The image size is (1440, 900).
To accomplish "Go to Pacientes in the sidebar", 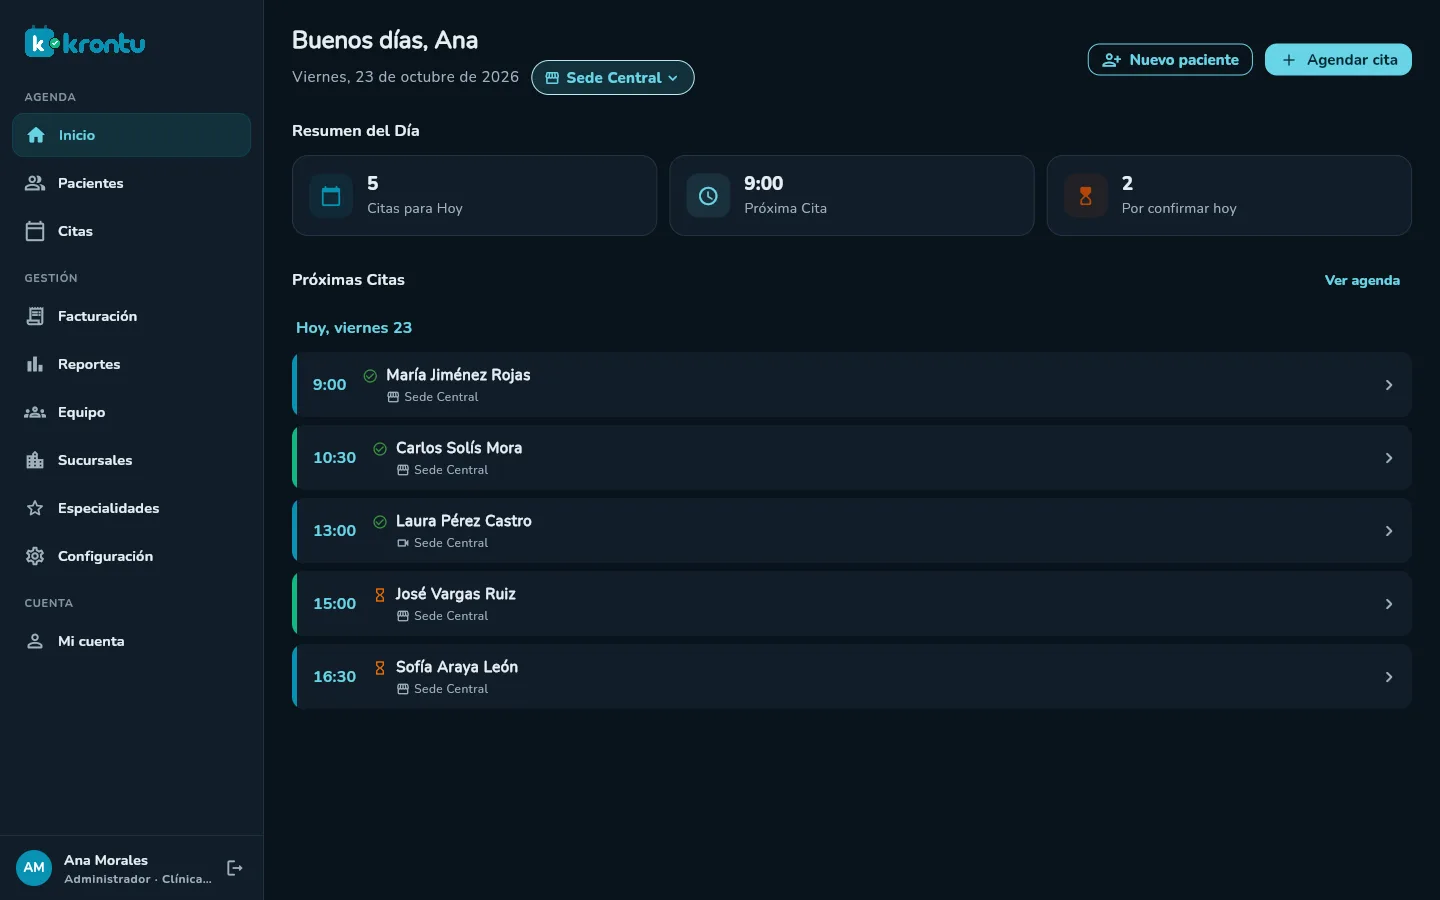I will (x=131, y=183).
